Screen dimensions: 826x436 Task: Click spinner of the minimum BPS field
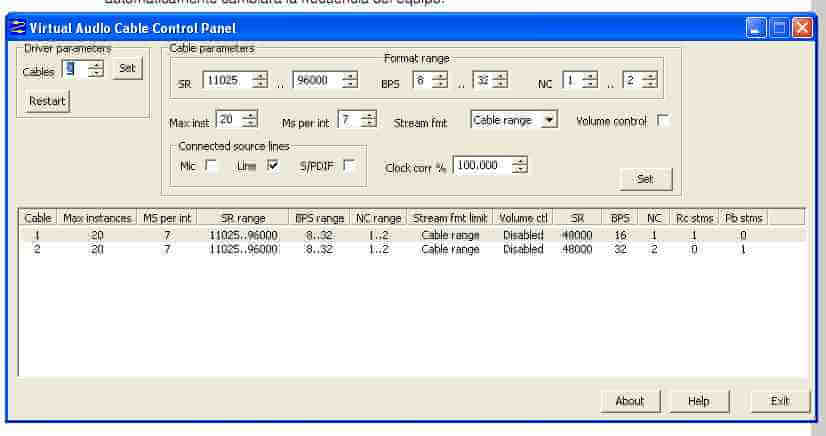[x=439, y=80]
